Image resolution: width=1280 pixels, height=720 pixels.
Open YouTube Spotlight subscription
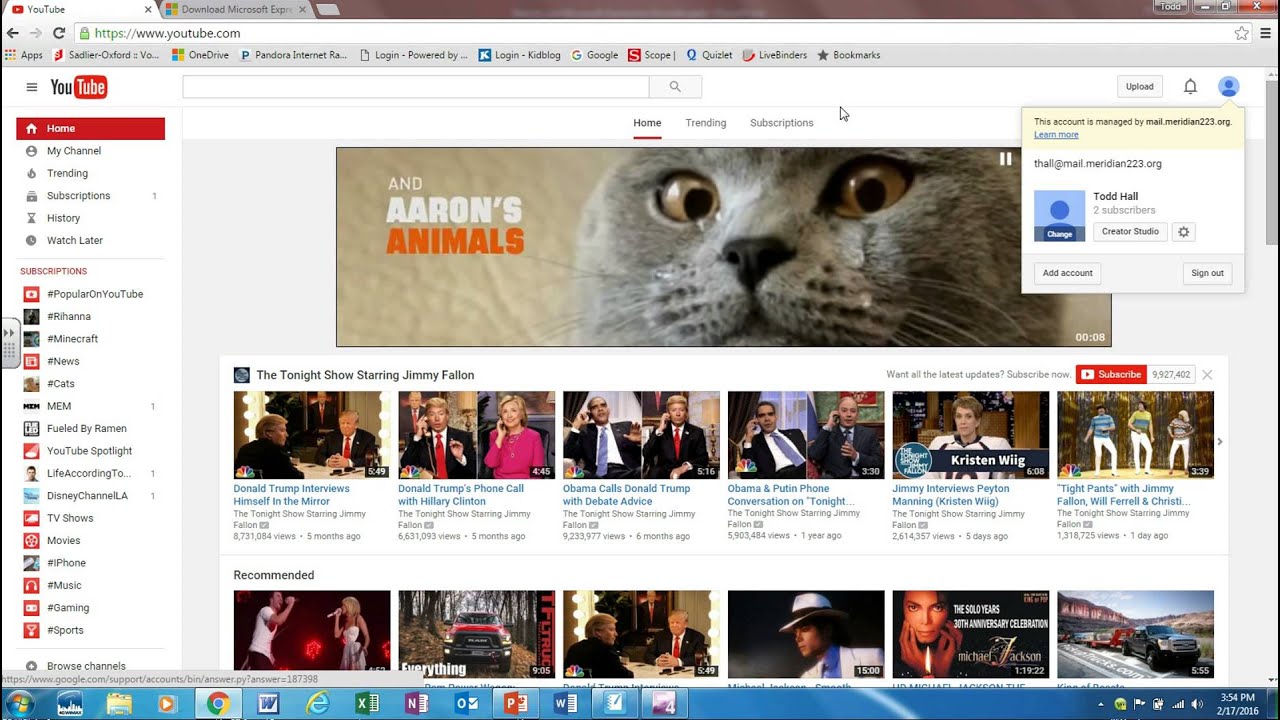[x=90, y=451]
